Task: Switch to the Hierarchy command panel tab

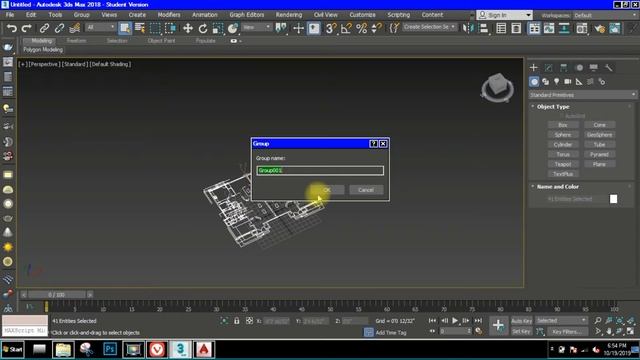Action: (564, 68)
